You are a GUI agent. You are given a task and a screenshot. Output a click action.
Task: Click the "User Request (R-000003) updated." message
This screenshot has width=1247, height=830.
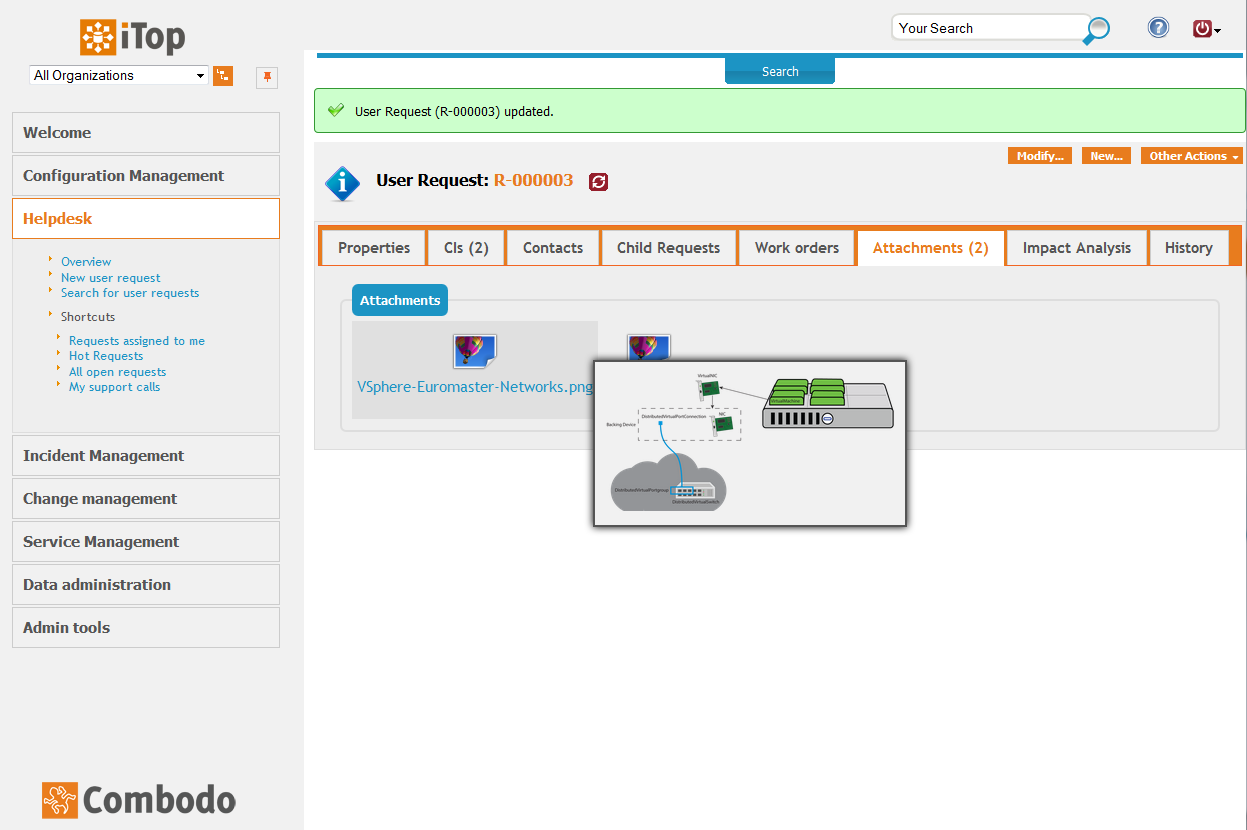point(454,111)
